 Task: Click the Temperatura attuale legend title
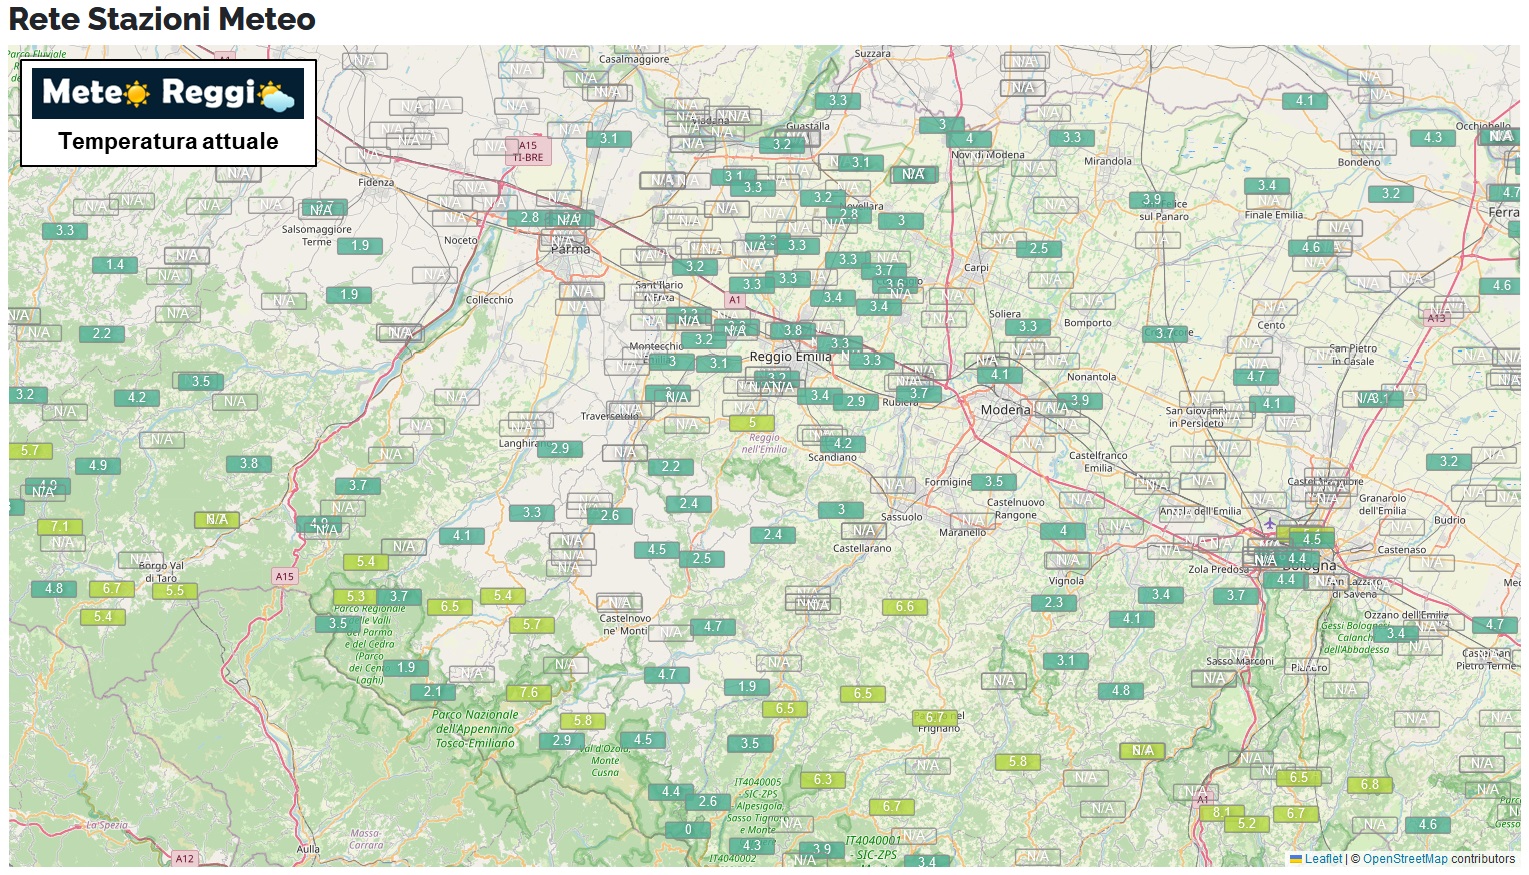pos(168,141)
